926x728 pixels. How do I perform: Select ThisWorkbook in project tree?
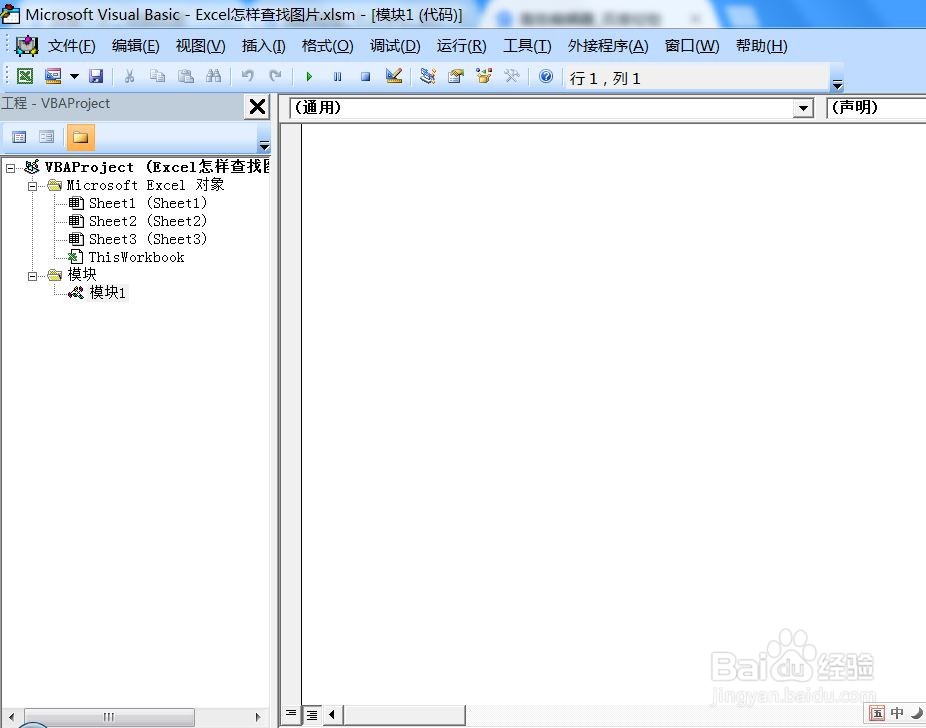point(136,257)
